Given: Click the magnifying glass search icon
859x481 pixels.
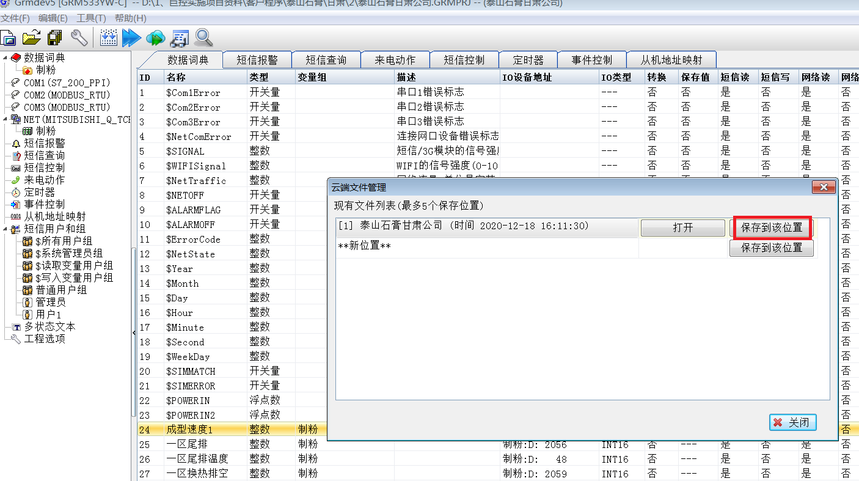Looking at the screenshot, I should point(204,38).
